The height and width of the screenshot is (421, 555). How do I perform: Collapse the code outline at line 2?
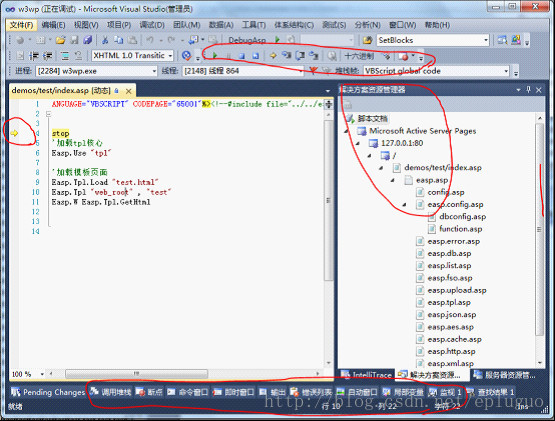[x=48, y=114]
